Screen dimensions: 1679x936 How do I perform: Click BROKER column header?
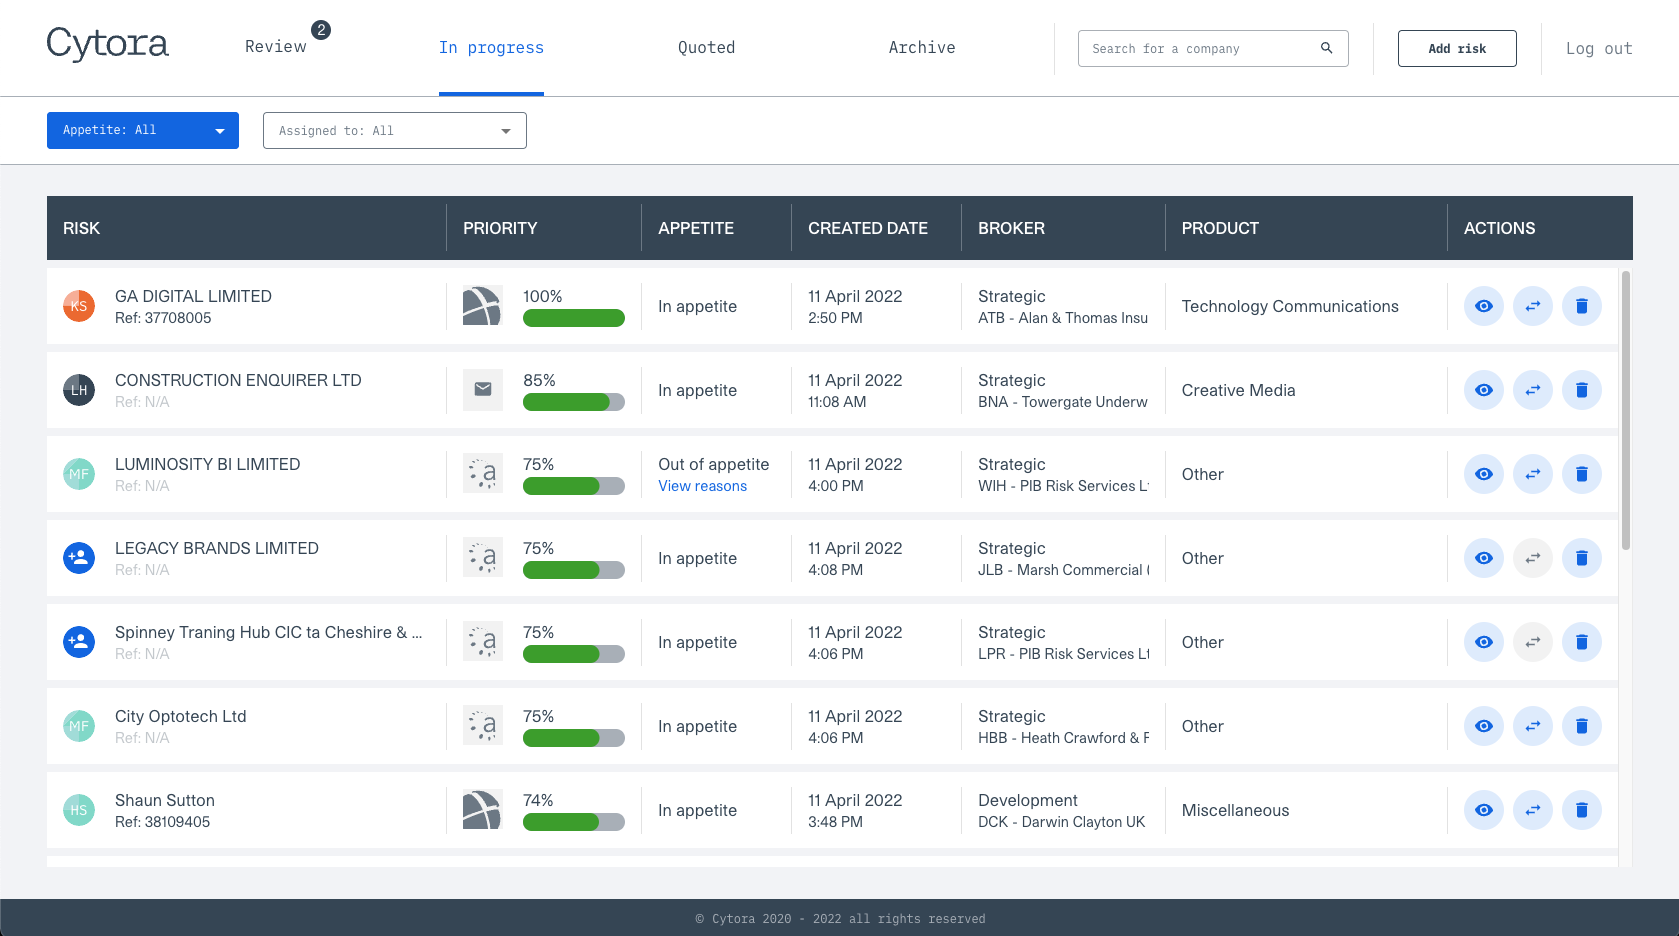coord(1011,228)
